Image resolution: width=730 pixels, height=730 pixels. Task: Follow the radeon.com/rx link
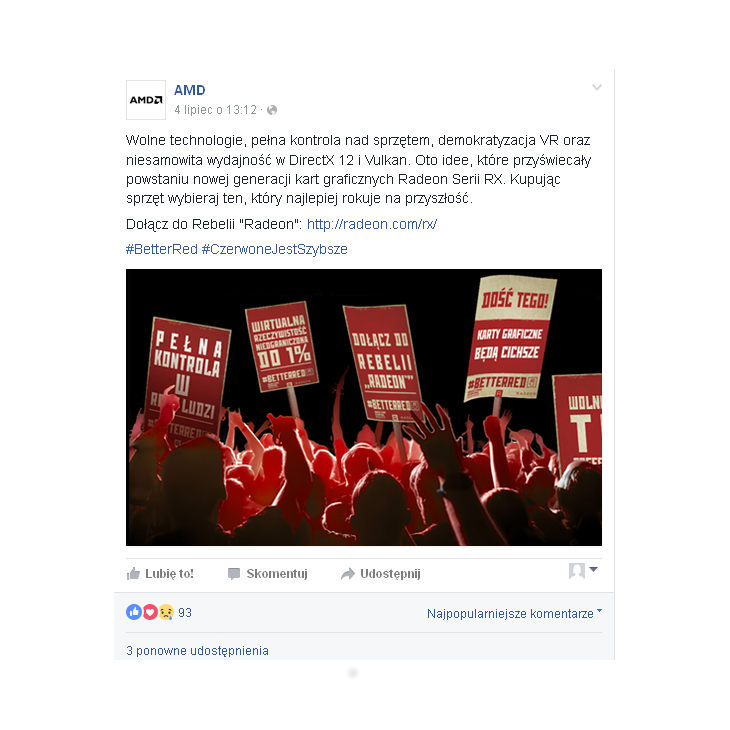coord(372,224)
